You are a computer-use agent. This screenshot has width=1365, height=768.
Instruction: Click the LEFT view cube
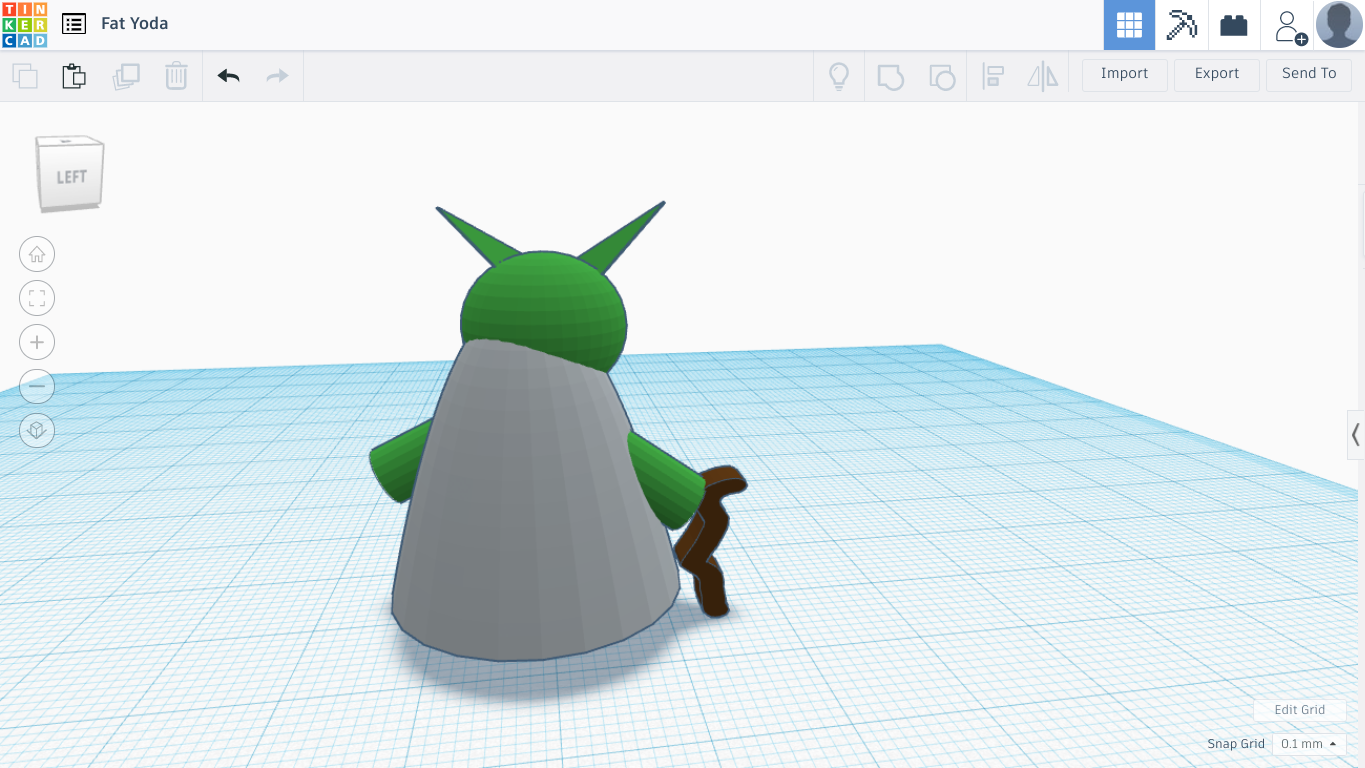tap(70, 174)
